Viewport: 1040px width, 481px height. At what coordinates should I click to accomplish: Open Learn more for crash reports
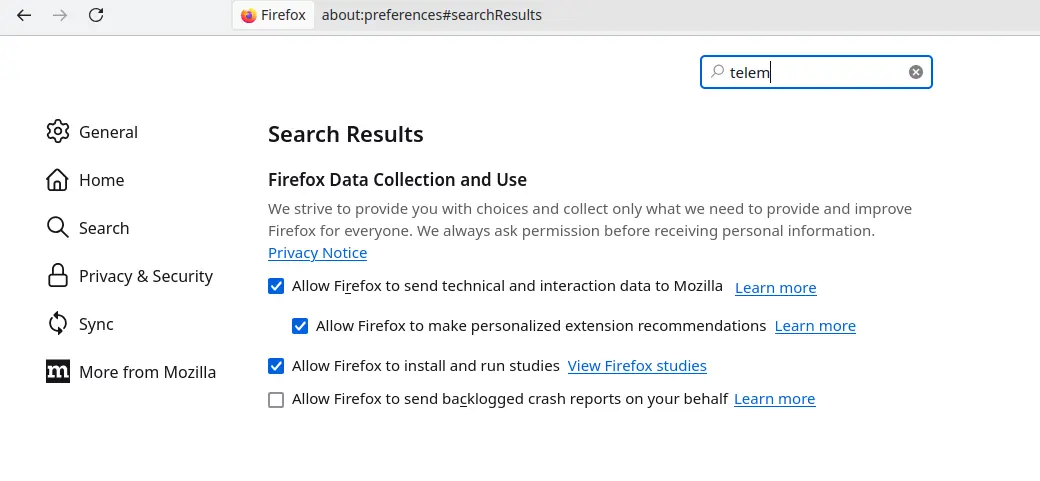click(x=774, y=399)
